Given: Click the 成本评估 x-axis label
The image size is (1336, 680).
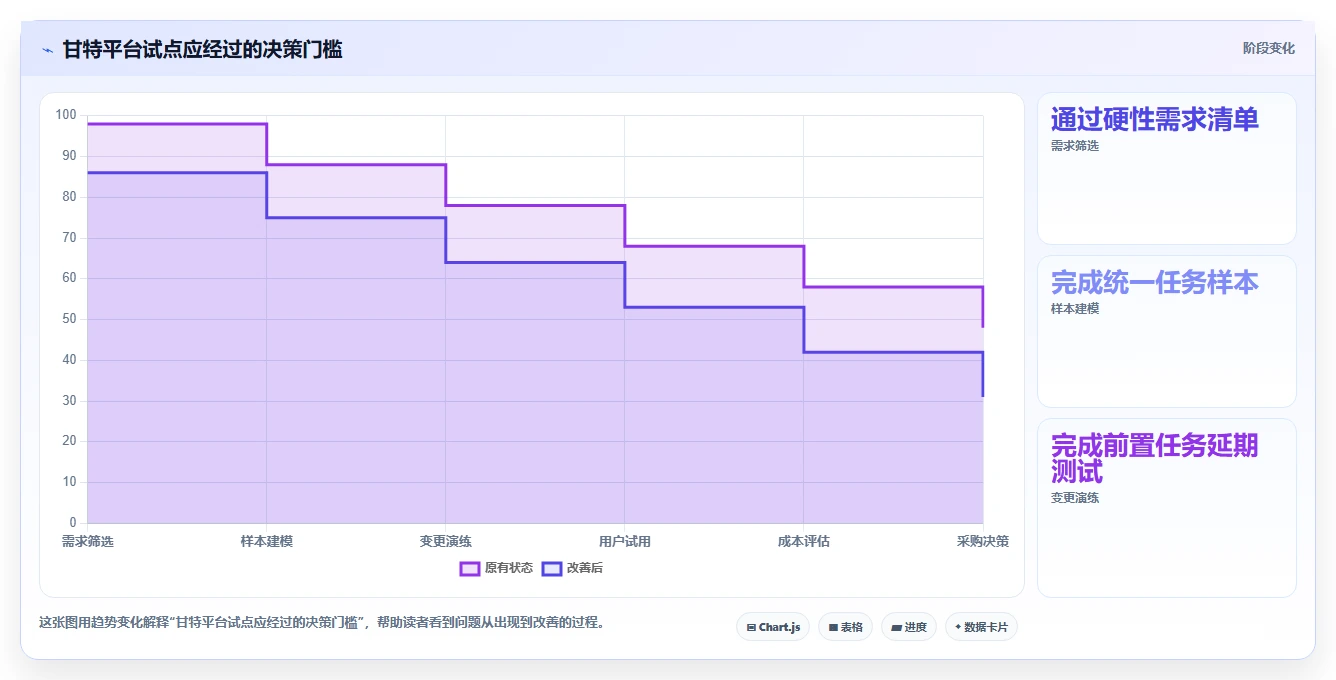Looking at the screenshot, I should point(804,541).
